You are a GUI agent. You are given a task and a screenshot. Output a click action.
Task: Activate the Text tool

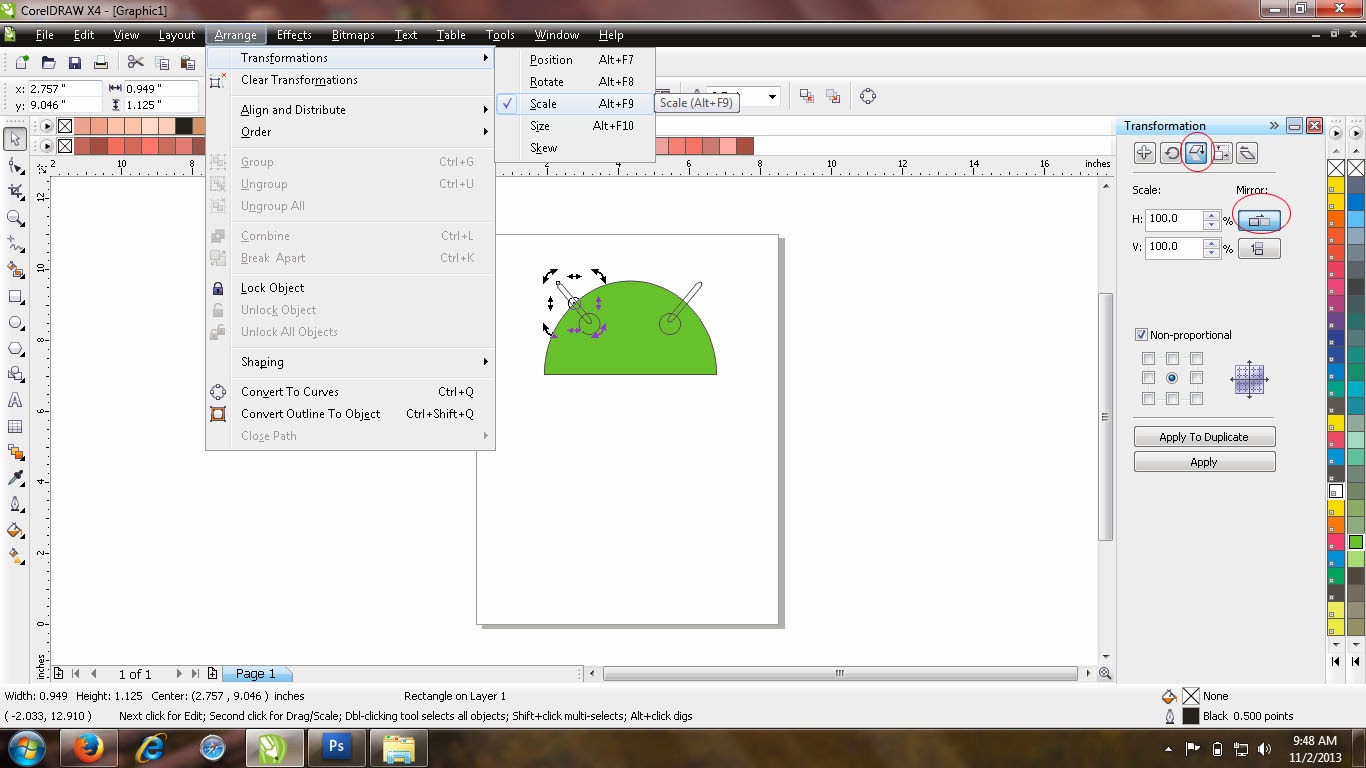click(x=15, y=400)
